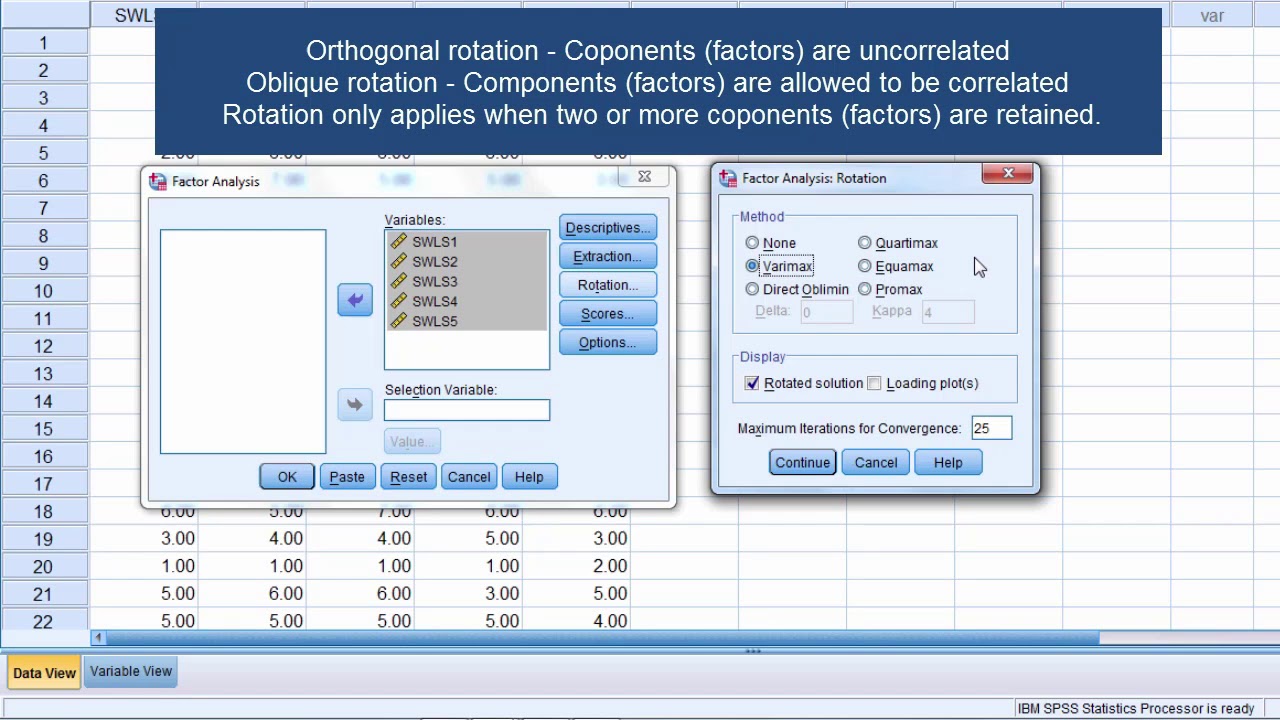Viewport: 1280px width, 720px height.
Task: Click the SWLS3 ruler scale icon
Action: (x=399, y=282)
